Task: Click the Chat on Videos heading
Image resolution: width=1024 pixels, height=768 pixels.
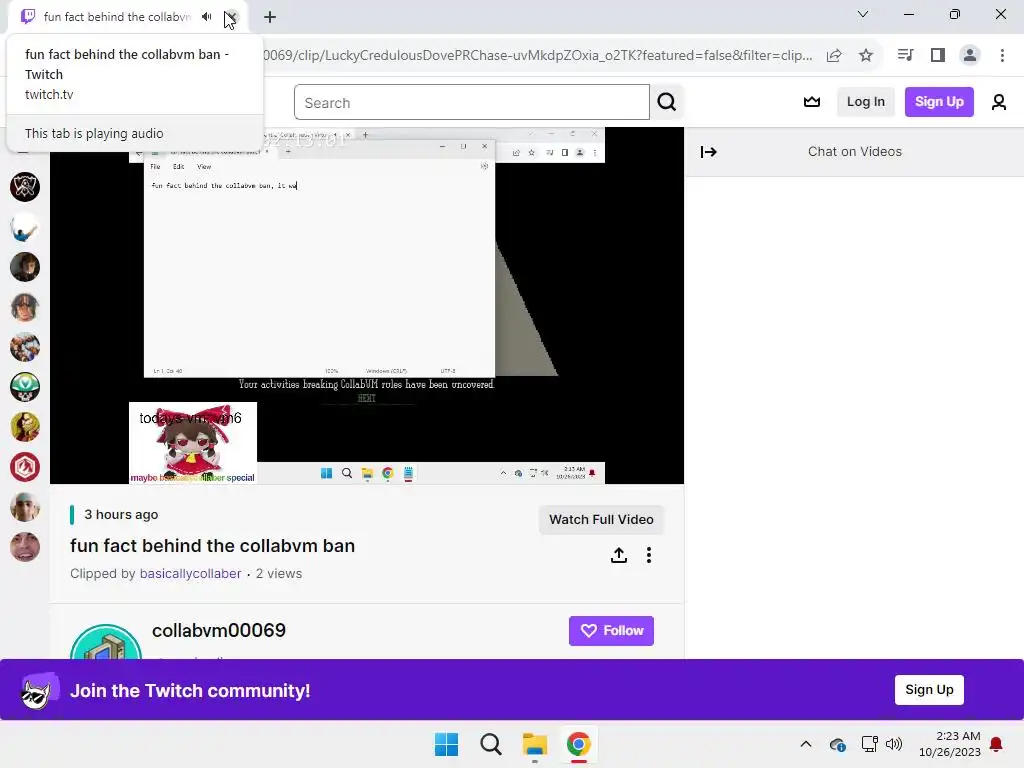Action: 855,152
